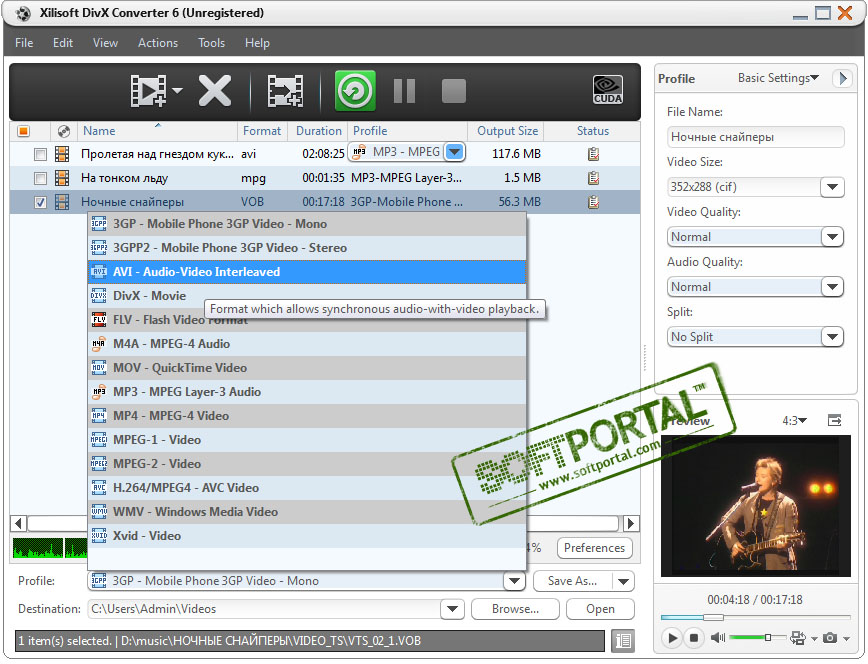Collapse the bottom Profile combo box arrow

tap(514, 581)
